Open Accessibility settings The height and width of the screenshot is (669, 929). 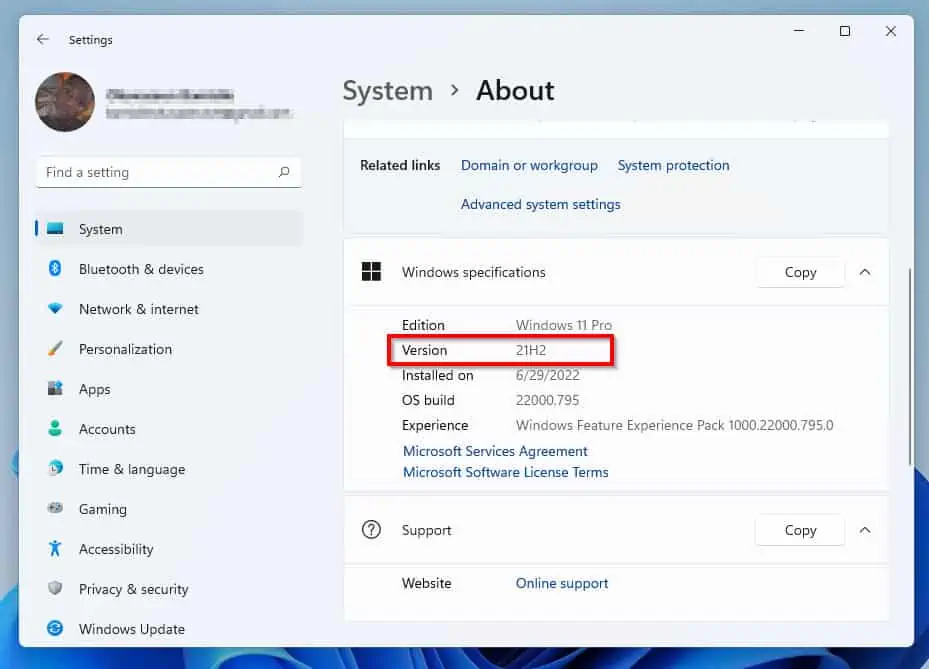pyautogui.click(x=169, y=549)
